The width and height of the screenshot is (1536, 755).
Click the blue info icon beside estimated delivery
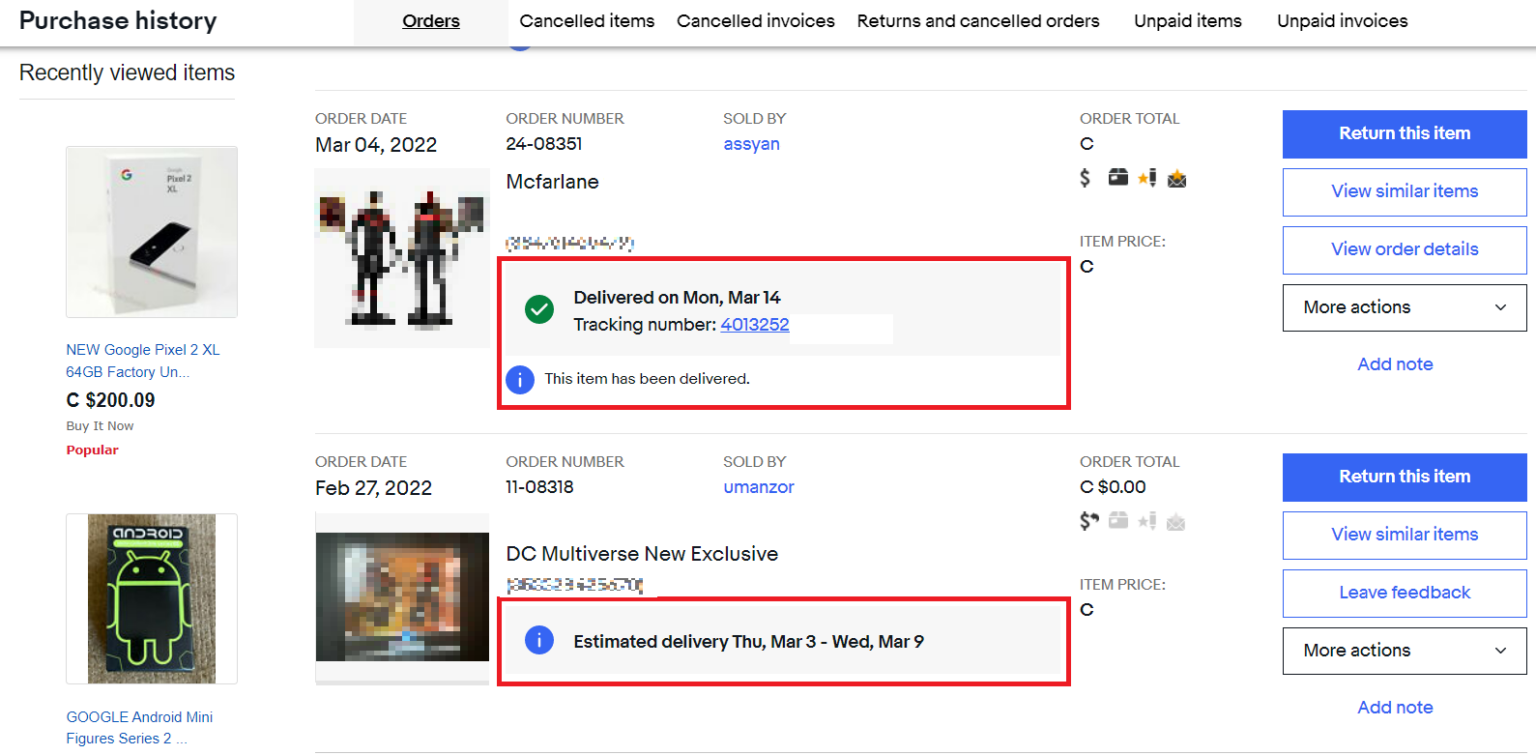(539, 641)
